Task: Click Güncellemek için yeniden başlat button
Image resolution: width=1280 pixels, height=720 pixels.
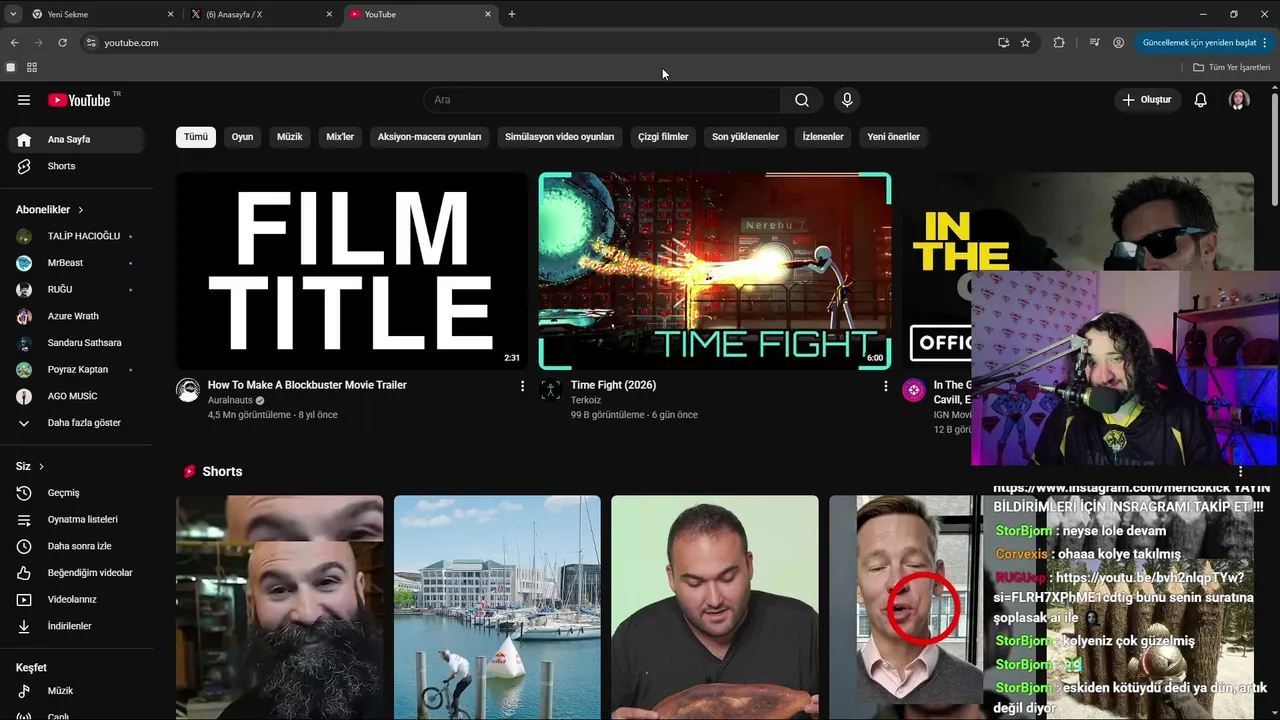Action: coord(1204,43)
